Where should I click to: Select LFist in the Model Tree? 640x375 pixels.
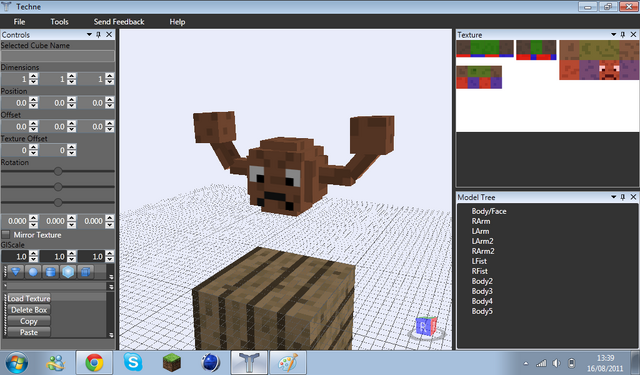click(479, 261)
